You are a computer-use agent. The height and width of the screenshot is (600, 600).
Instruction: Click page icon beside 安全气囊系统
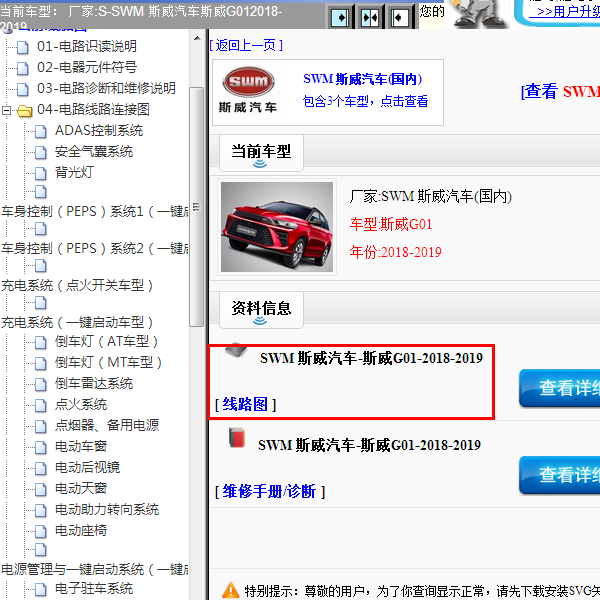point(41,152)
